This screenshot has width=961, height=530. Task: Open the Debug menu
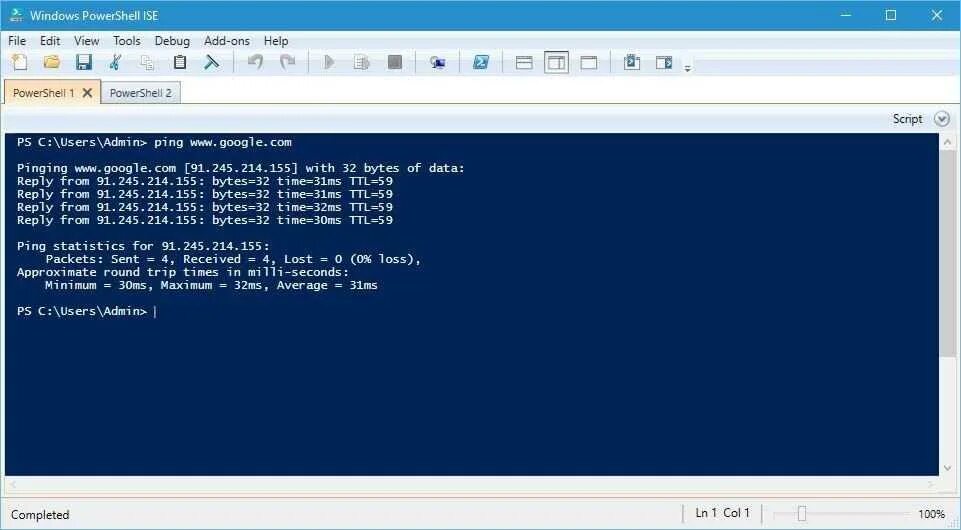172,41
